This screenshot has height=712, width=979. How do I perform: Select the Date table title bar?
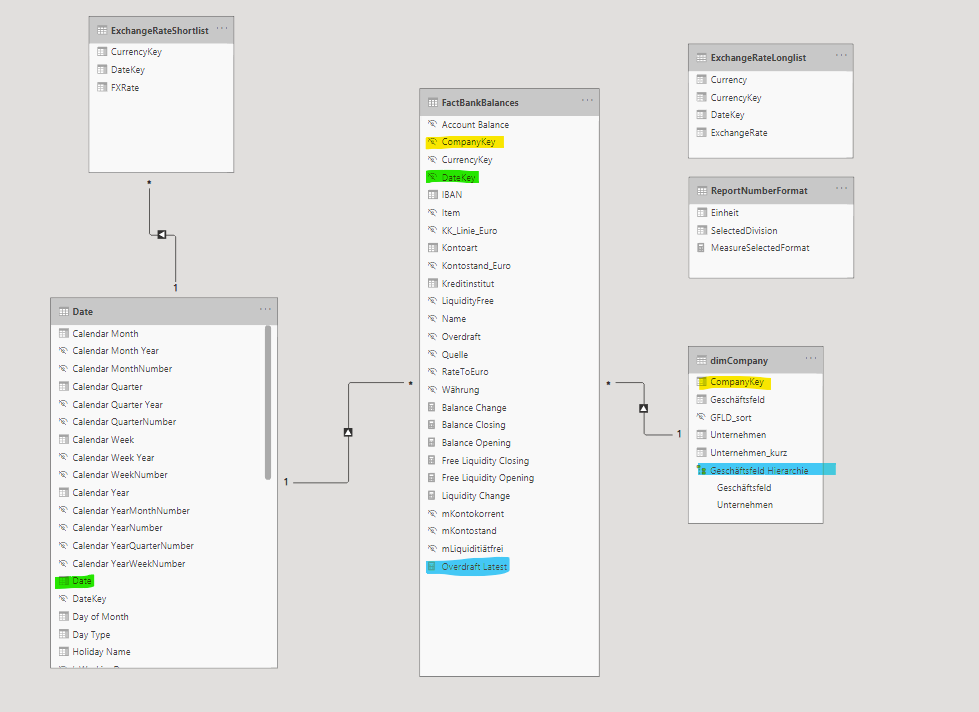click(x=164, y=311)
